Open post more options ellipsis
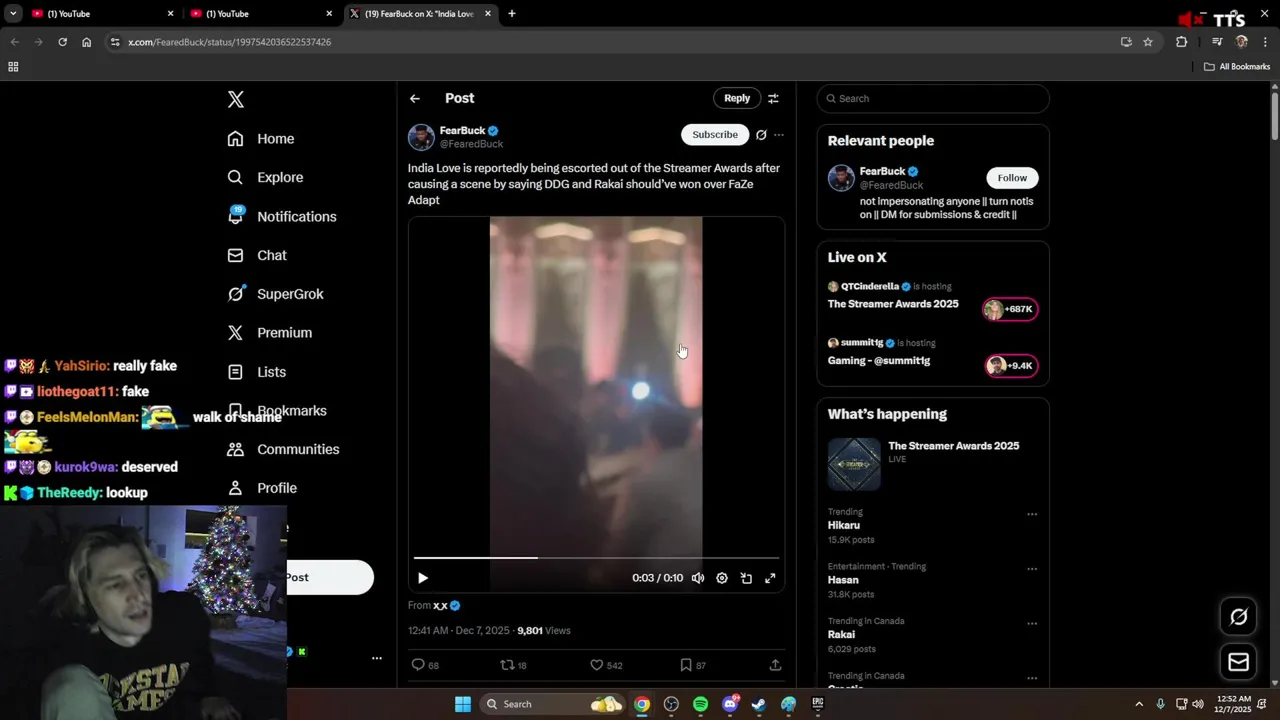This screenshot has width=1280, height=720. 779,135
